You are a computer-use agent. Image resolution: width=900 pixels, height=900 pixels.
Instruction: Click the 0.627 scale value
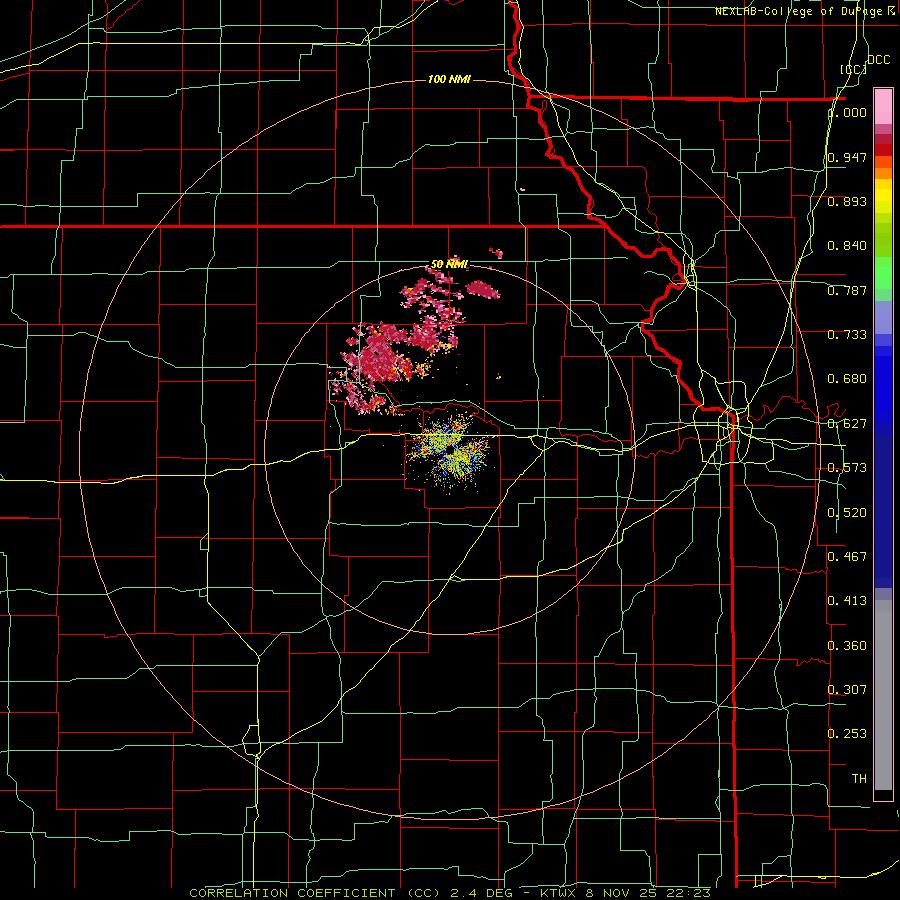[x=847, y=424]
